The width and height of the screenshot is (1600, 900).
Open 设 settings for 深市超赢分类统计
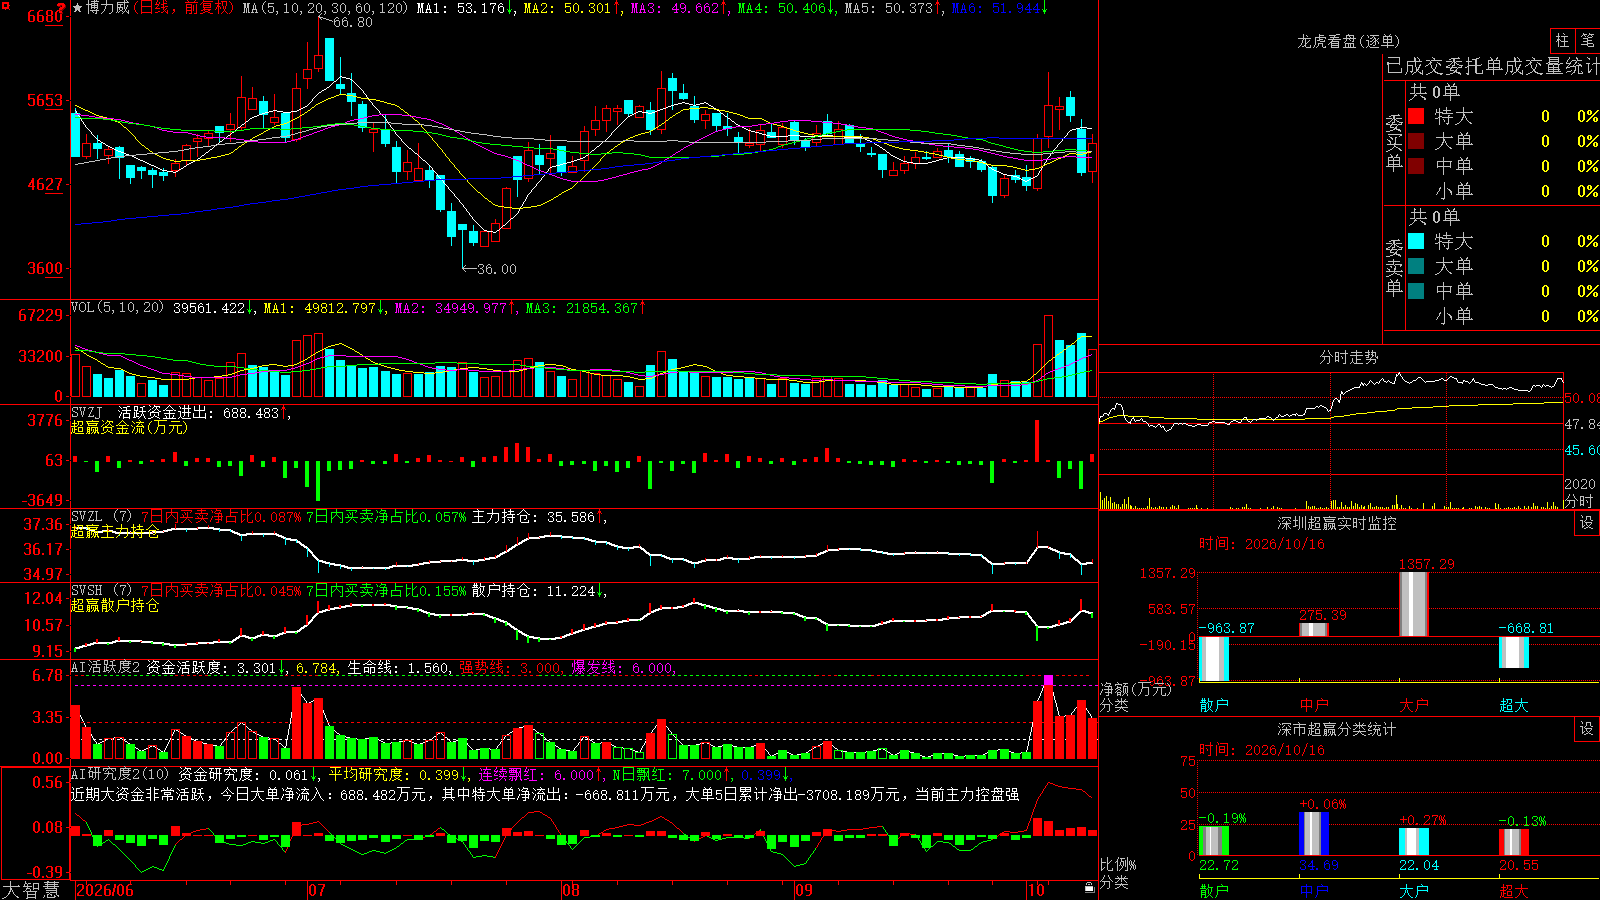[1587, 729]
